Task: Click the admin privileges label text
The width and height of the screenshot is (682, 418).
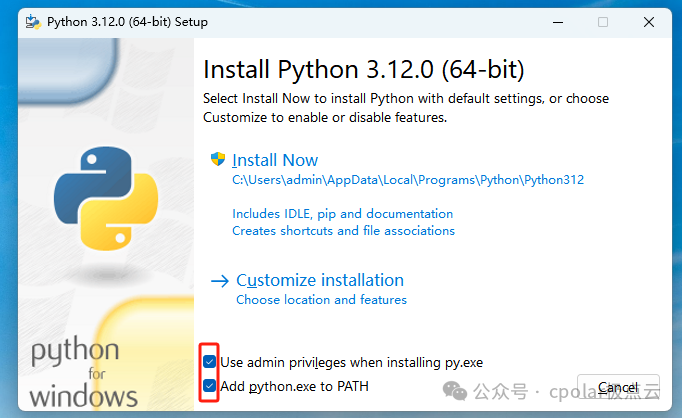Action: (x=351, y=361)
